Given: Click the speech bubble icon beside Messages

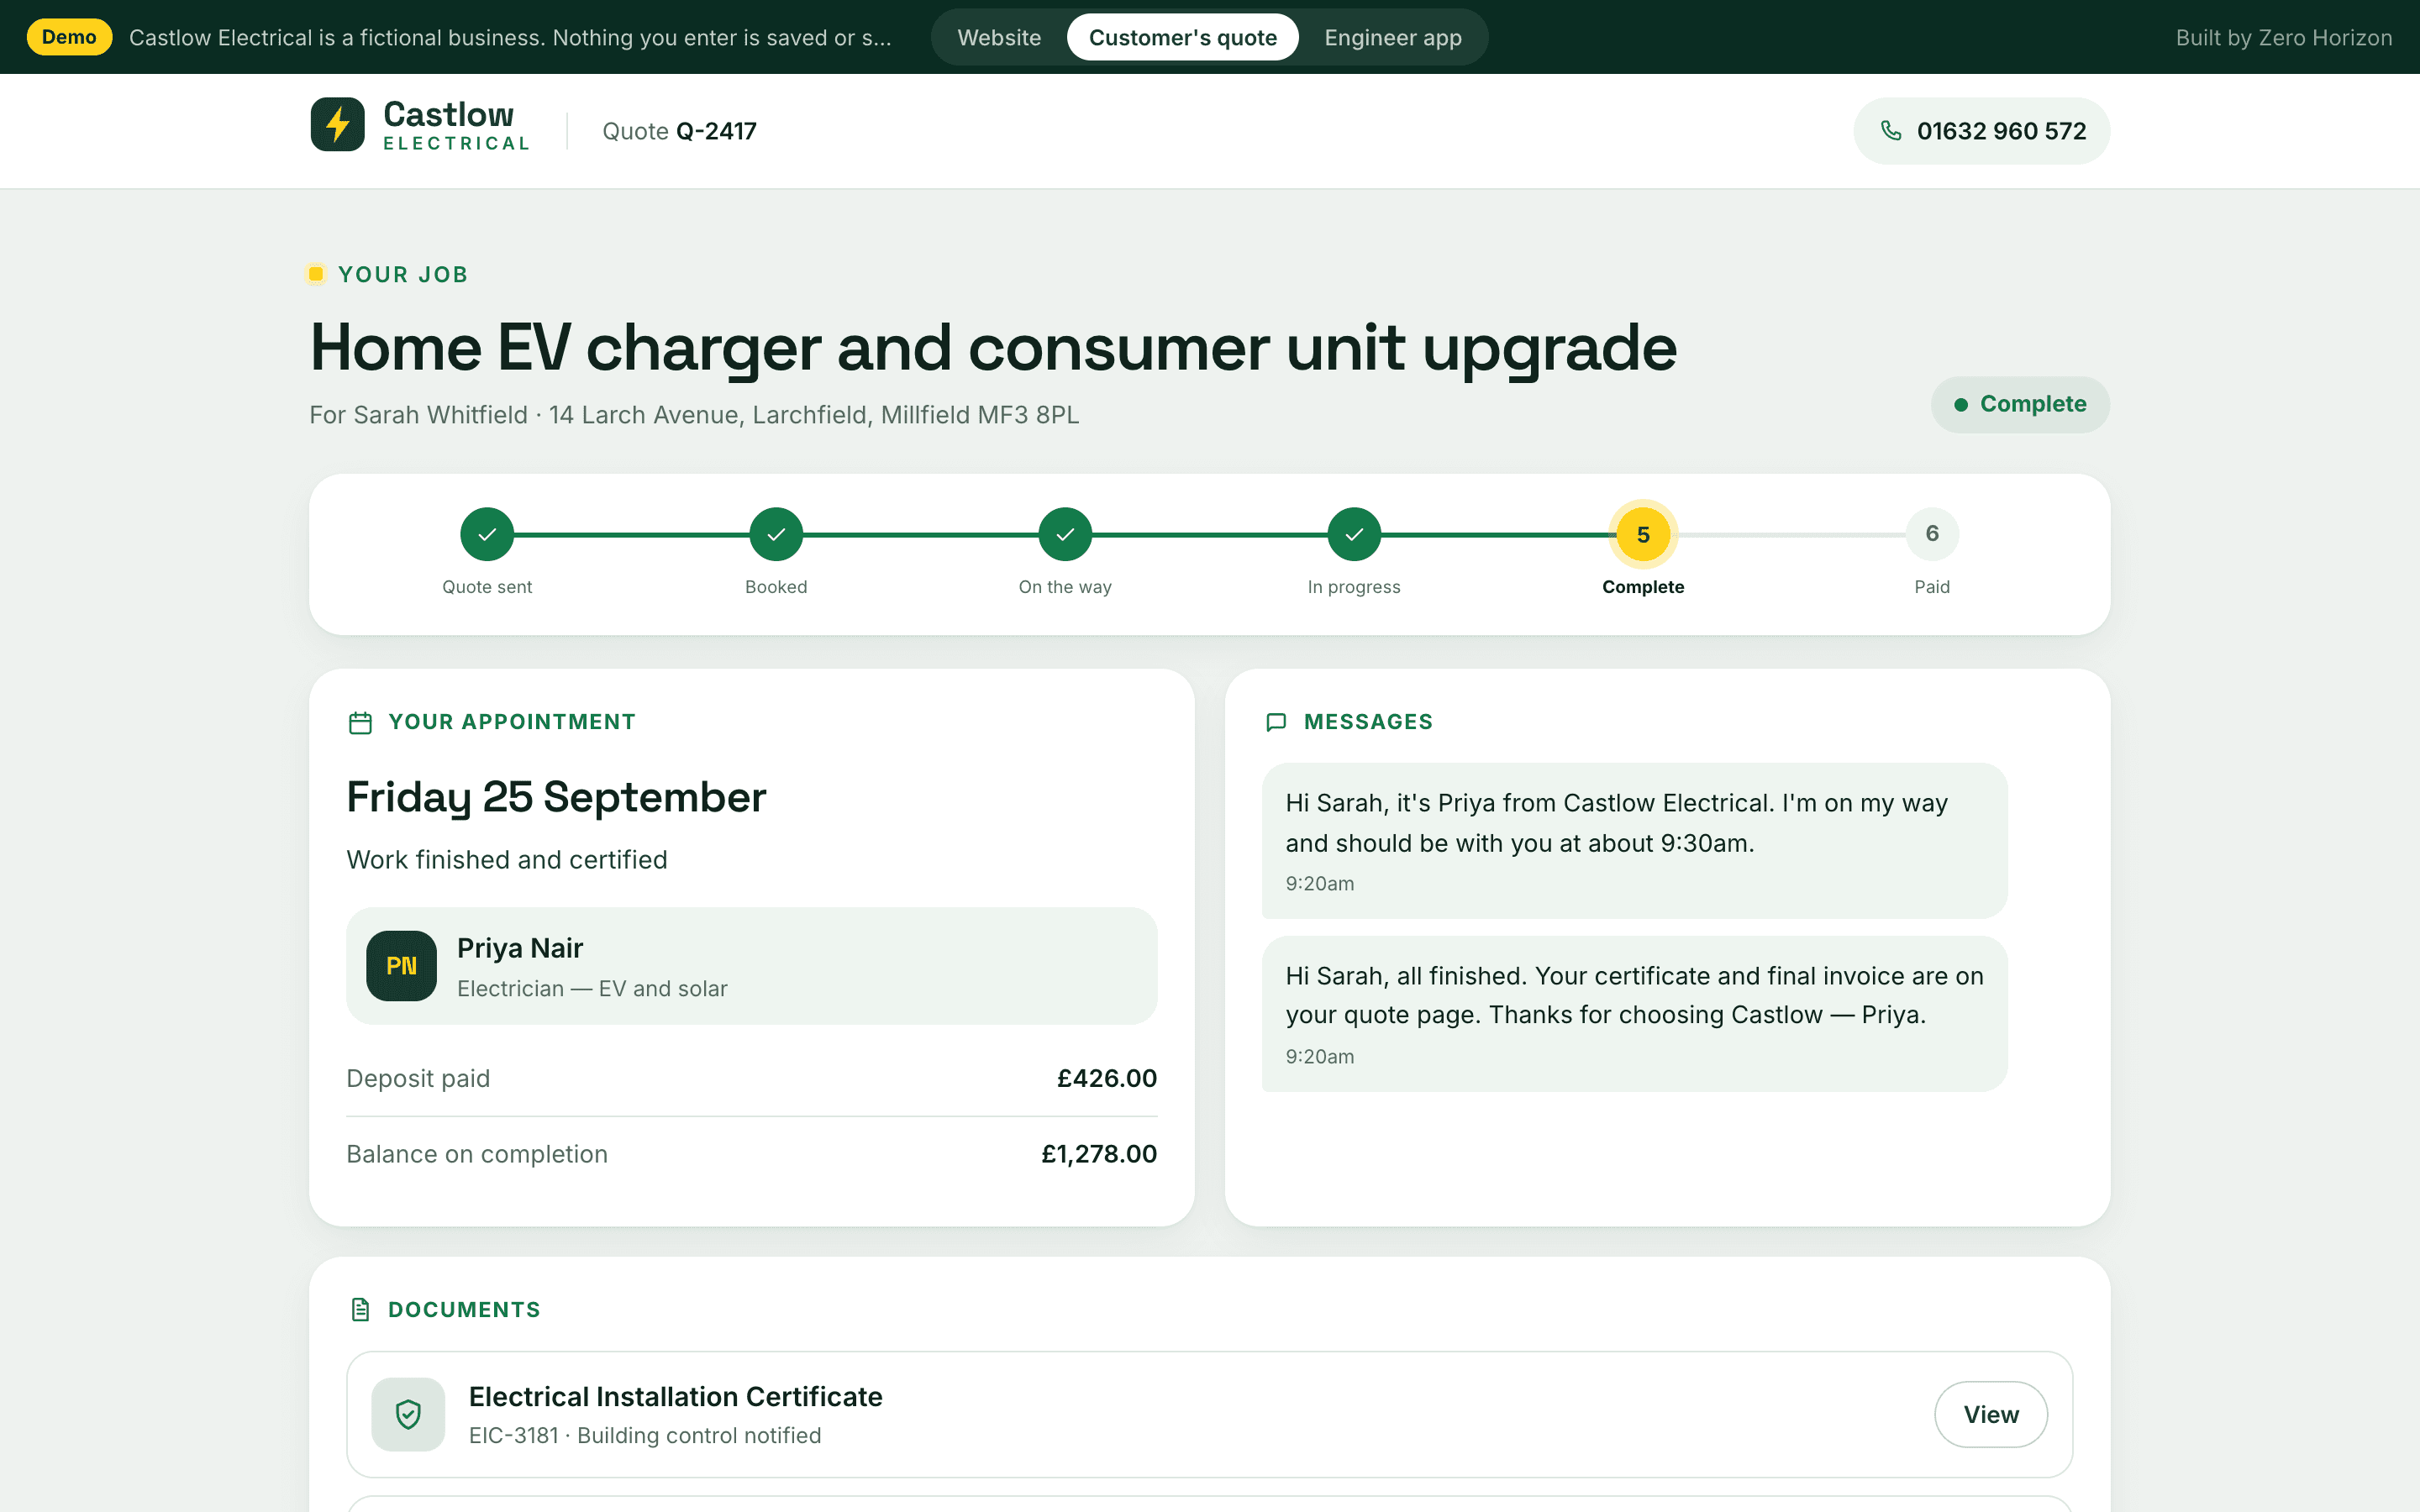Looking at the screenshot, I should tap(1276, 722).
